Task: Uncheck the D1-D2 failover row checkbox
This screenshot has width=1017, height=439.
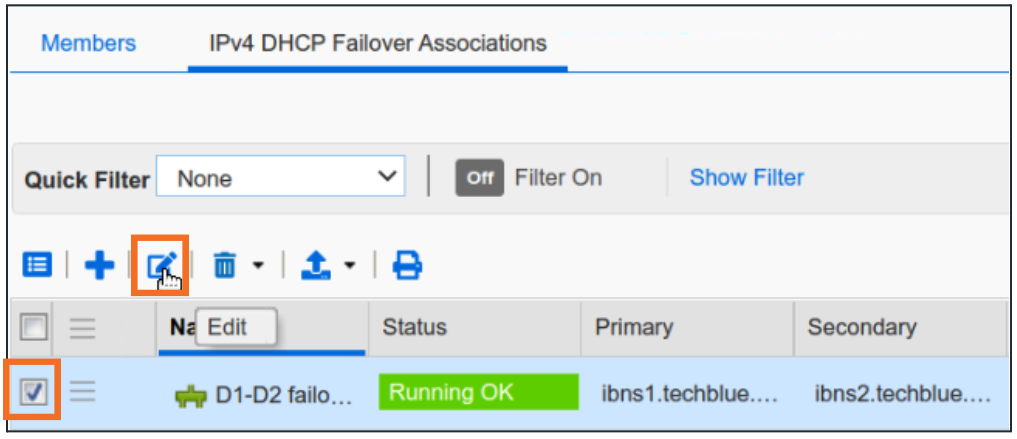Action: point(33,392)
